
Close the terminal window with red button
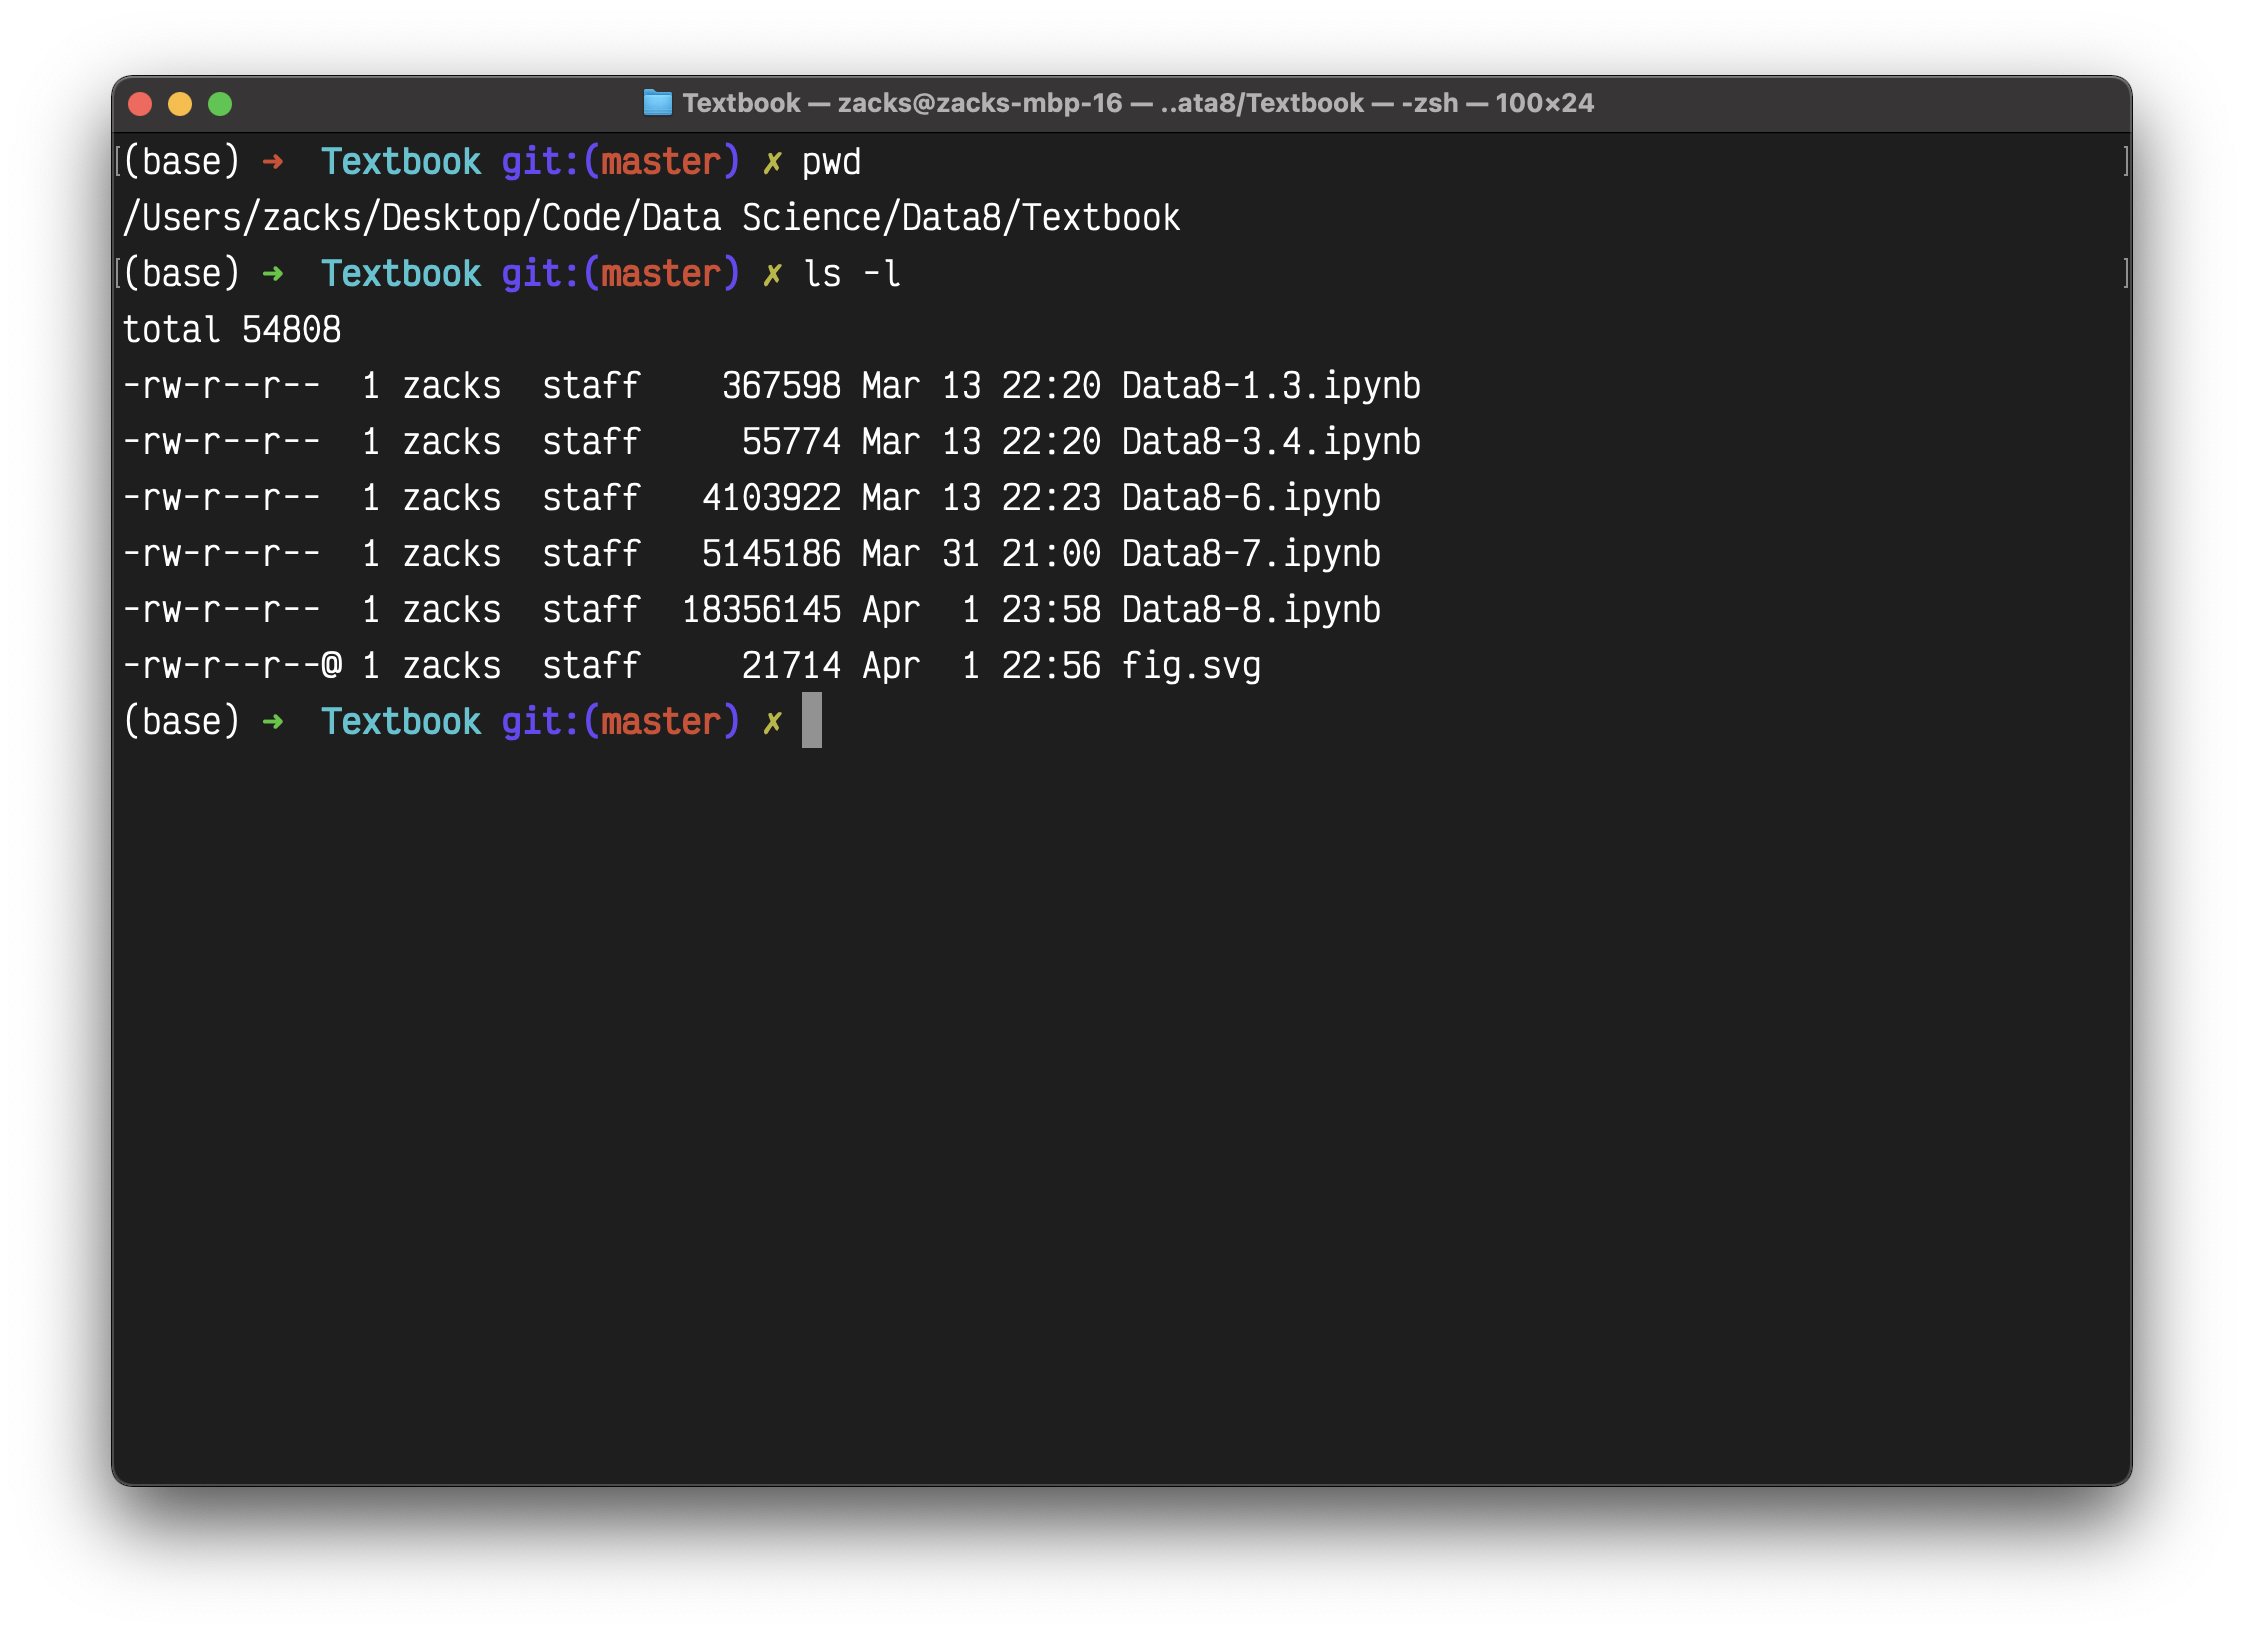[140, 104]
